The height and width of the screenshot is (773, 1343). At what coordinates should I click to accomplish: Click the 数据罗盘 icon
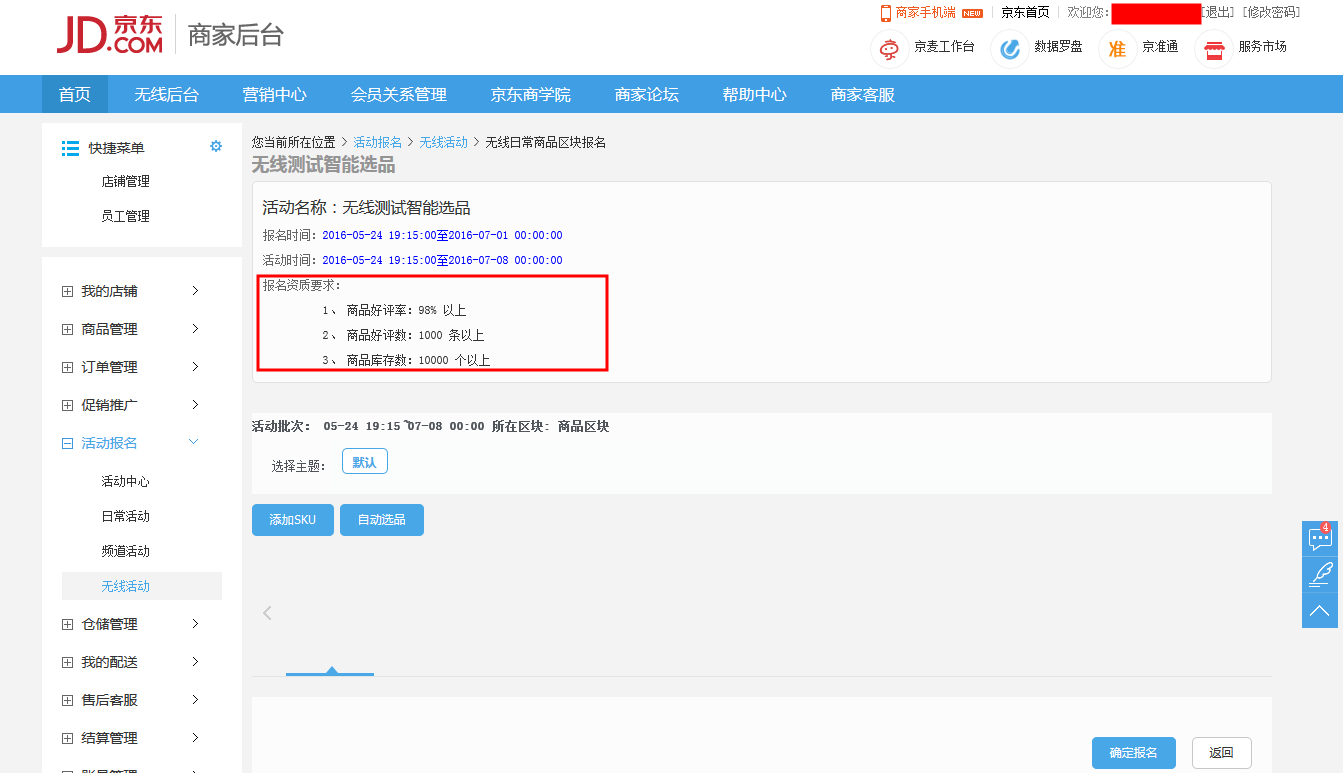[1010, 48]
